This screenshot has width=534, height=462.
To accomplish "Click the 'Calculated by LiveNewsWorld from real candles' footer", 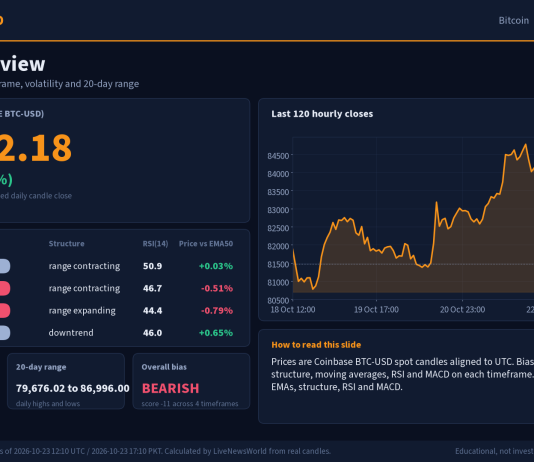I will pos(247,451).
